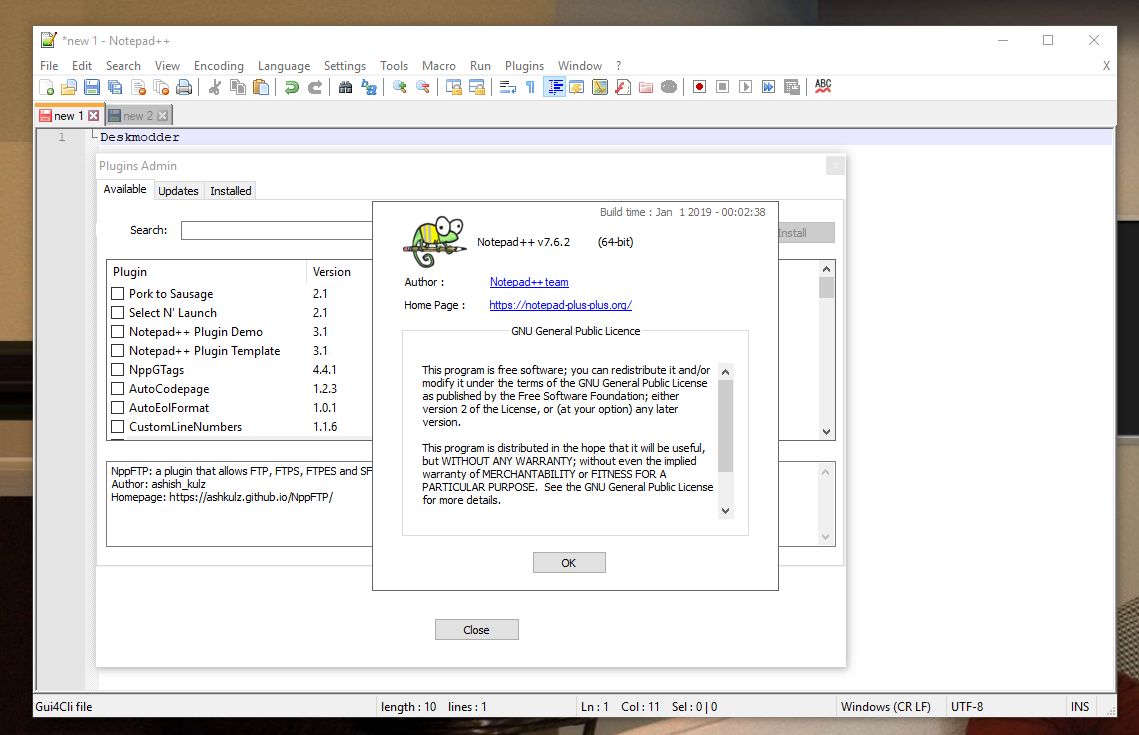Click the Redo arrow icon
Image resolution: width=1139 pixels, height=735 pixels.
tap(315, 87)
